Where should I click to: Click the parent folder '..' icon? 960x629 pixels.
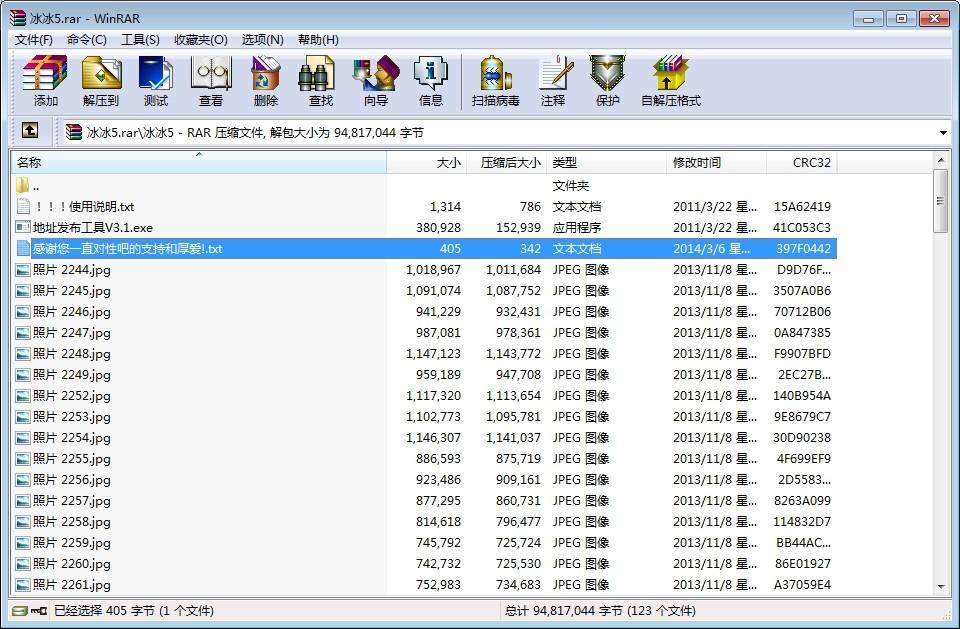tap(23, 186)
